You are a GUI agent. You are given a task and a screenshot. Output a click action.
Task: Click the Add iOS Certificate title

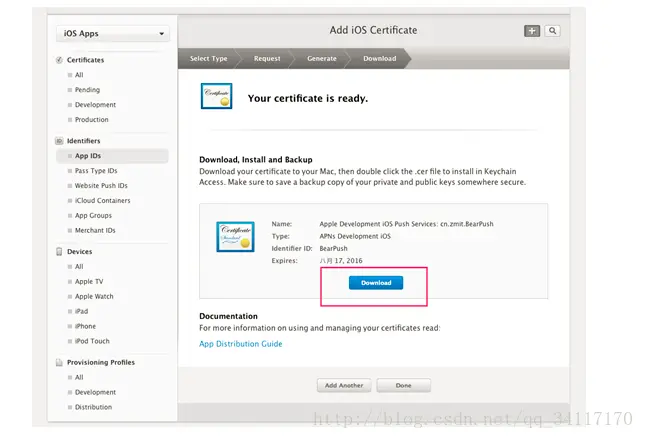[x=373, y=30]
